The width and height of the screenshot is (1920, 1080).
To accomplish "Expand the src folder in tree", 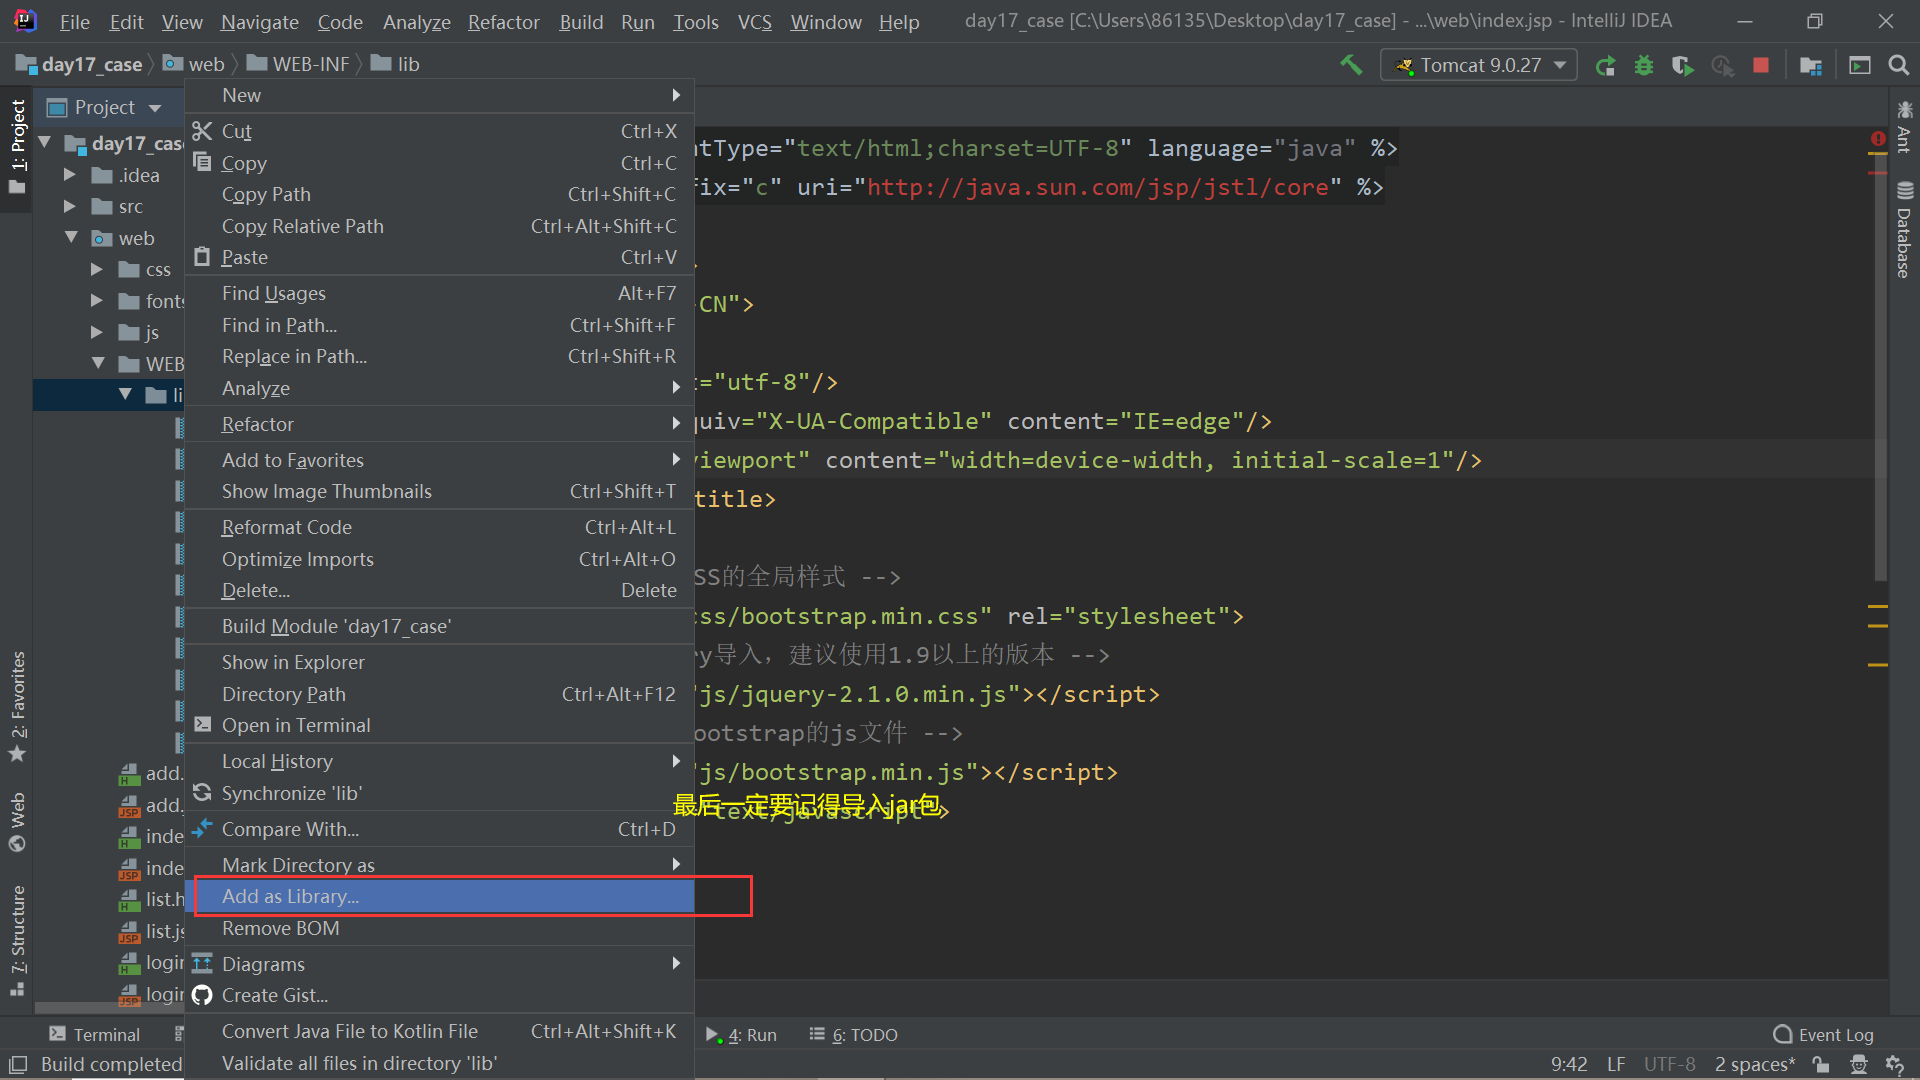I will 70,206.
